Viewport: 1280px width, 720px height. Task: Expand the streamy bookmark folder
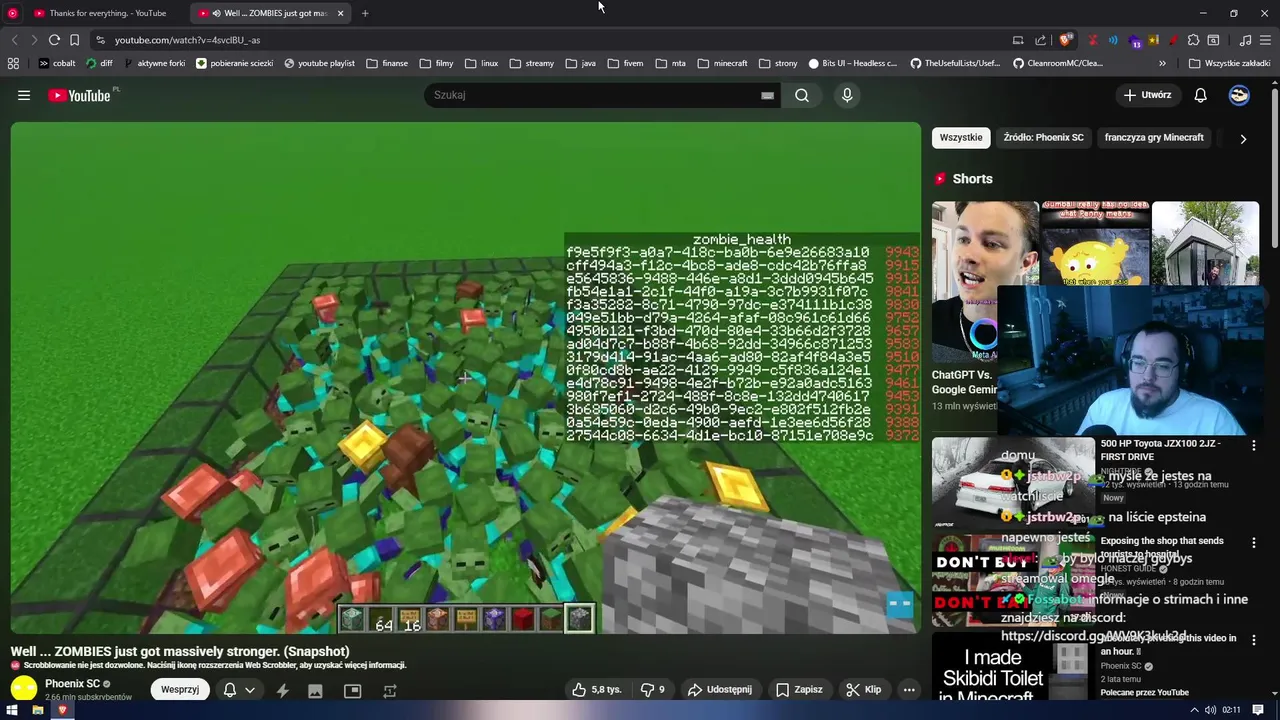(x=531, y=63)
